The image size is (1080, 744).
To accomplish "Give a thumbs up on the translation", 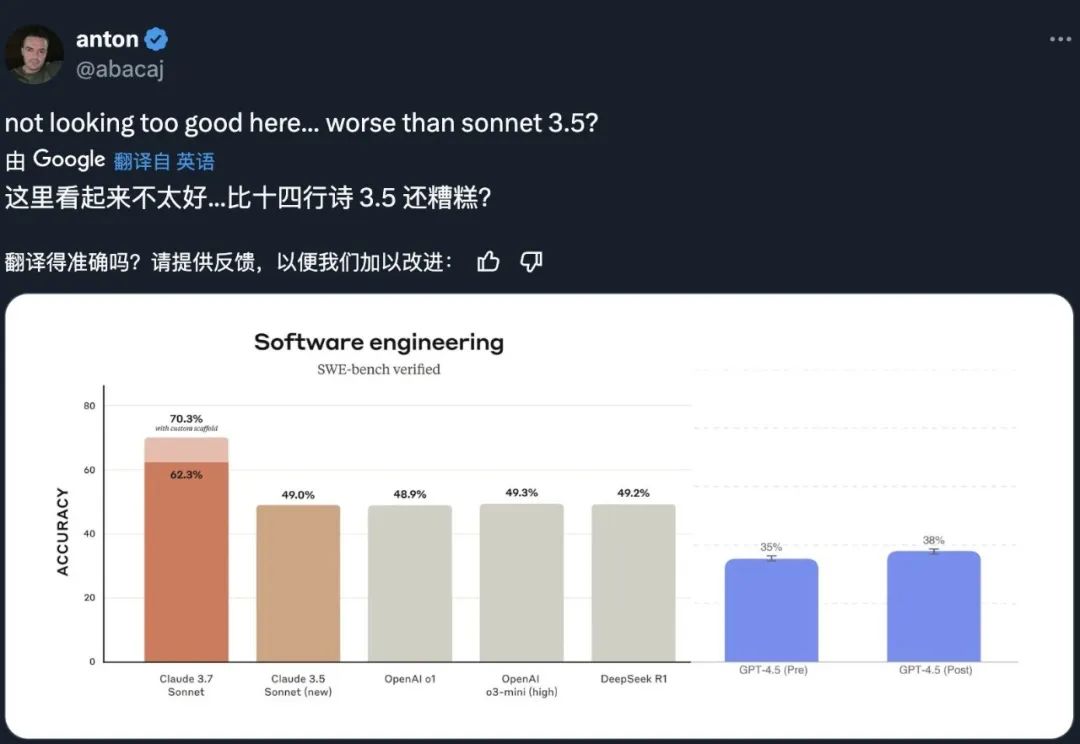I will (x=487, y=261).
